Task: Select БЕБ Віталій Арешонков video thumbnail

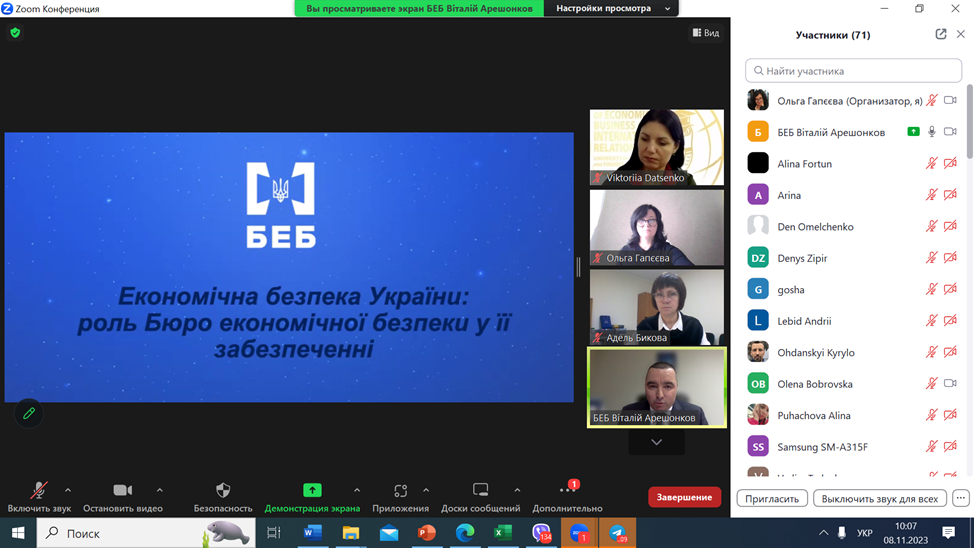Action: [657, 388]
